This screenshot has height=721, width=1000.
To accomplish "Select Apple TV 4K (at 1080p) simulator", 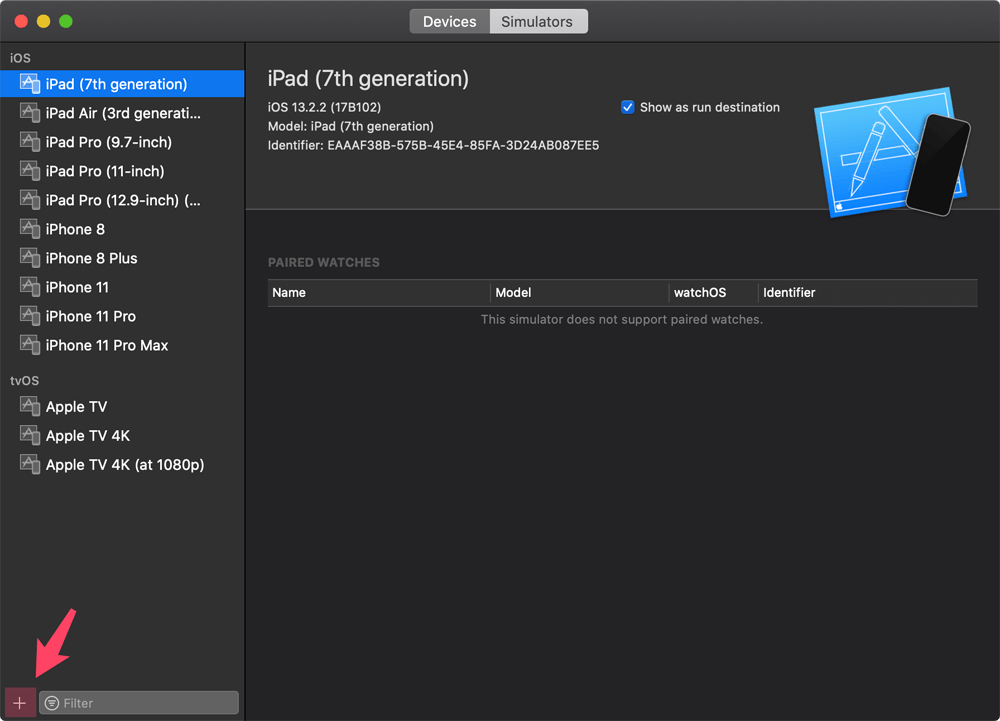I will [122, 464].
